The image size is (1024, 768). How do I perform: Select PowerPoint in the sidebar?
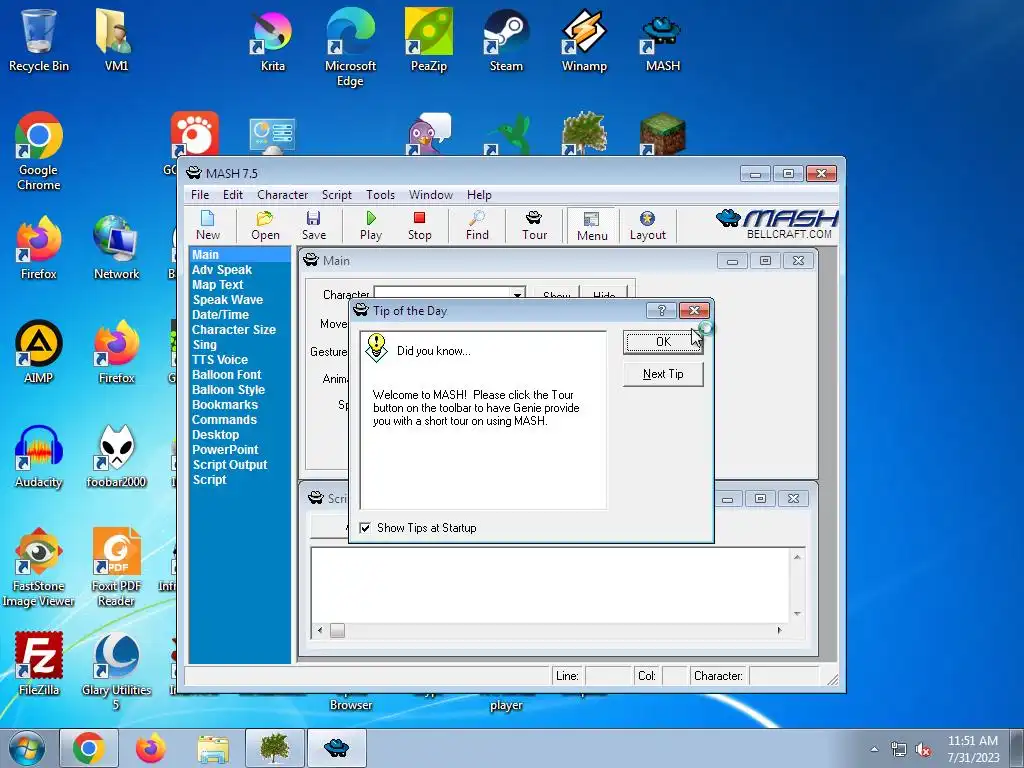click(x=225, y=450)
